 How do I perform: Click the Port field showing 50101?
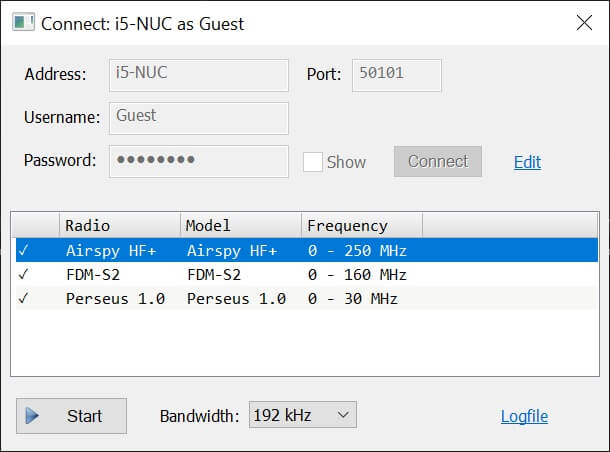pyautogui.click(x=396, y=74)
